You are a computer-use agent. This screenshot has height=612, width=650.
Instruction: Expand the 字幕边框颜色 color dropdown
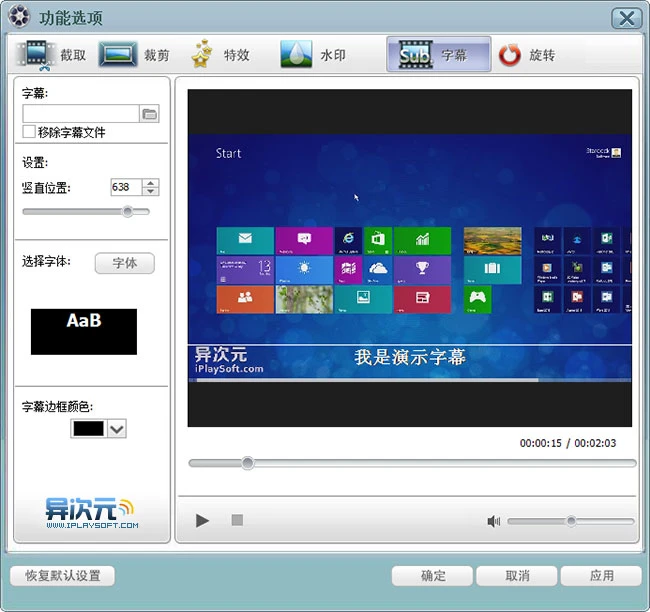(116, 429)
